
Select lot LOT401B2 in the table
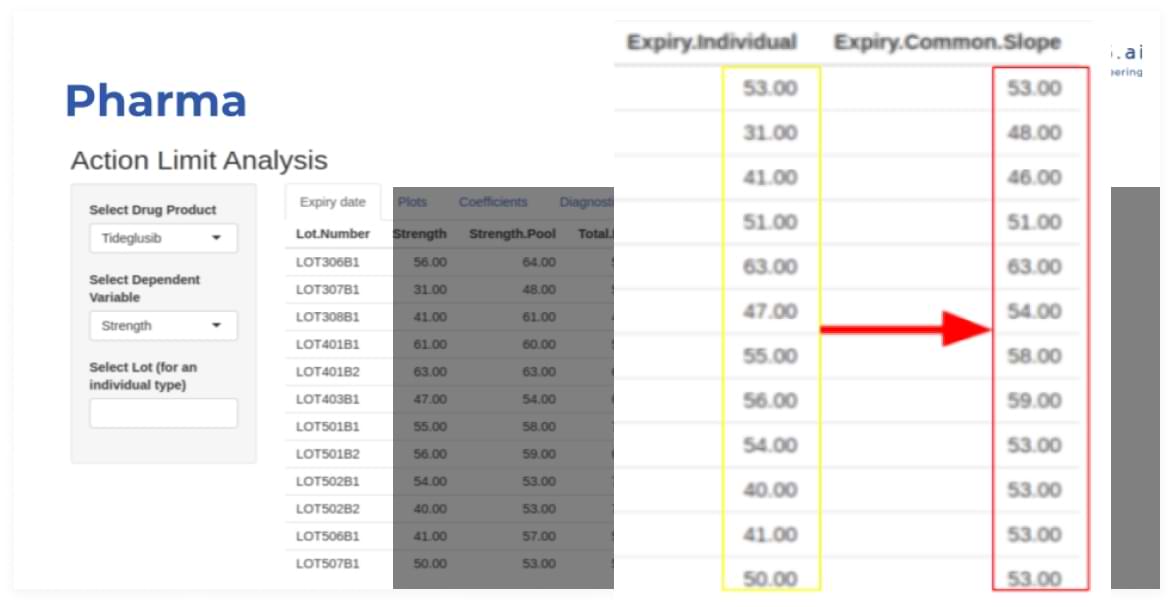tap(327, 371)
